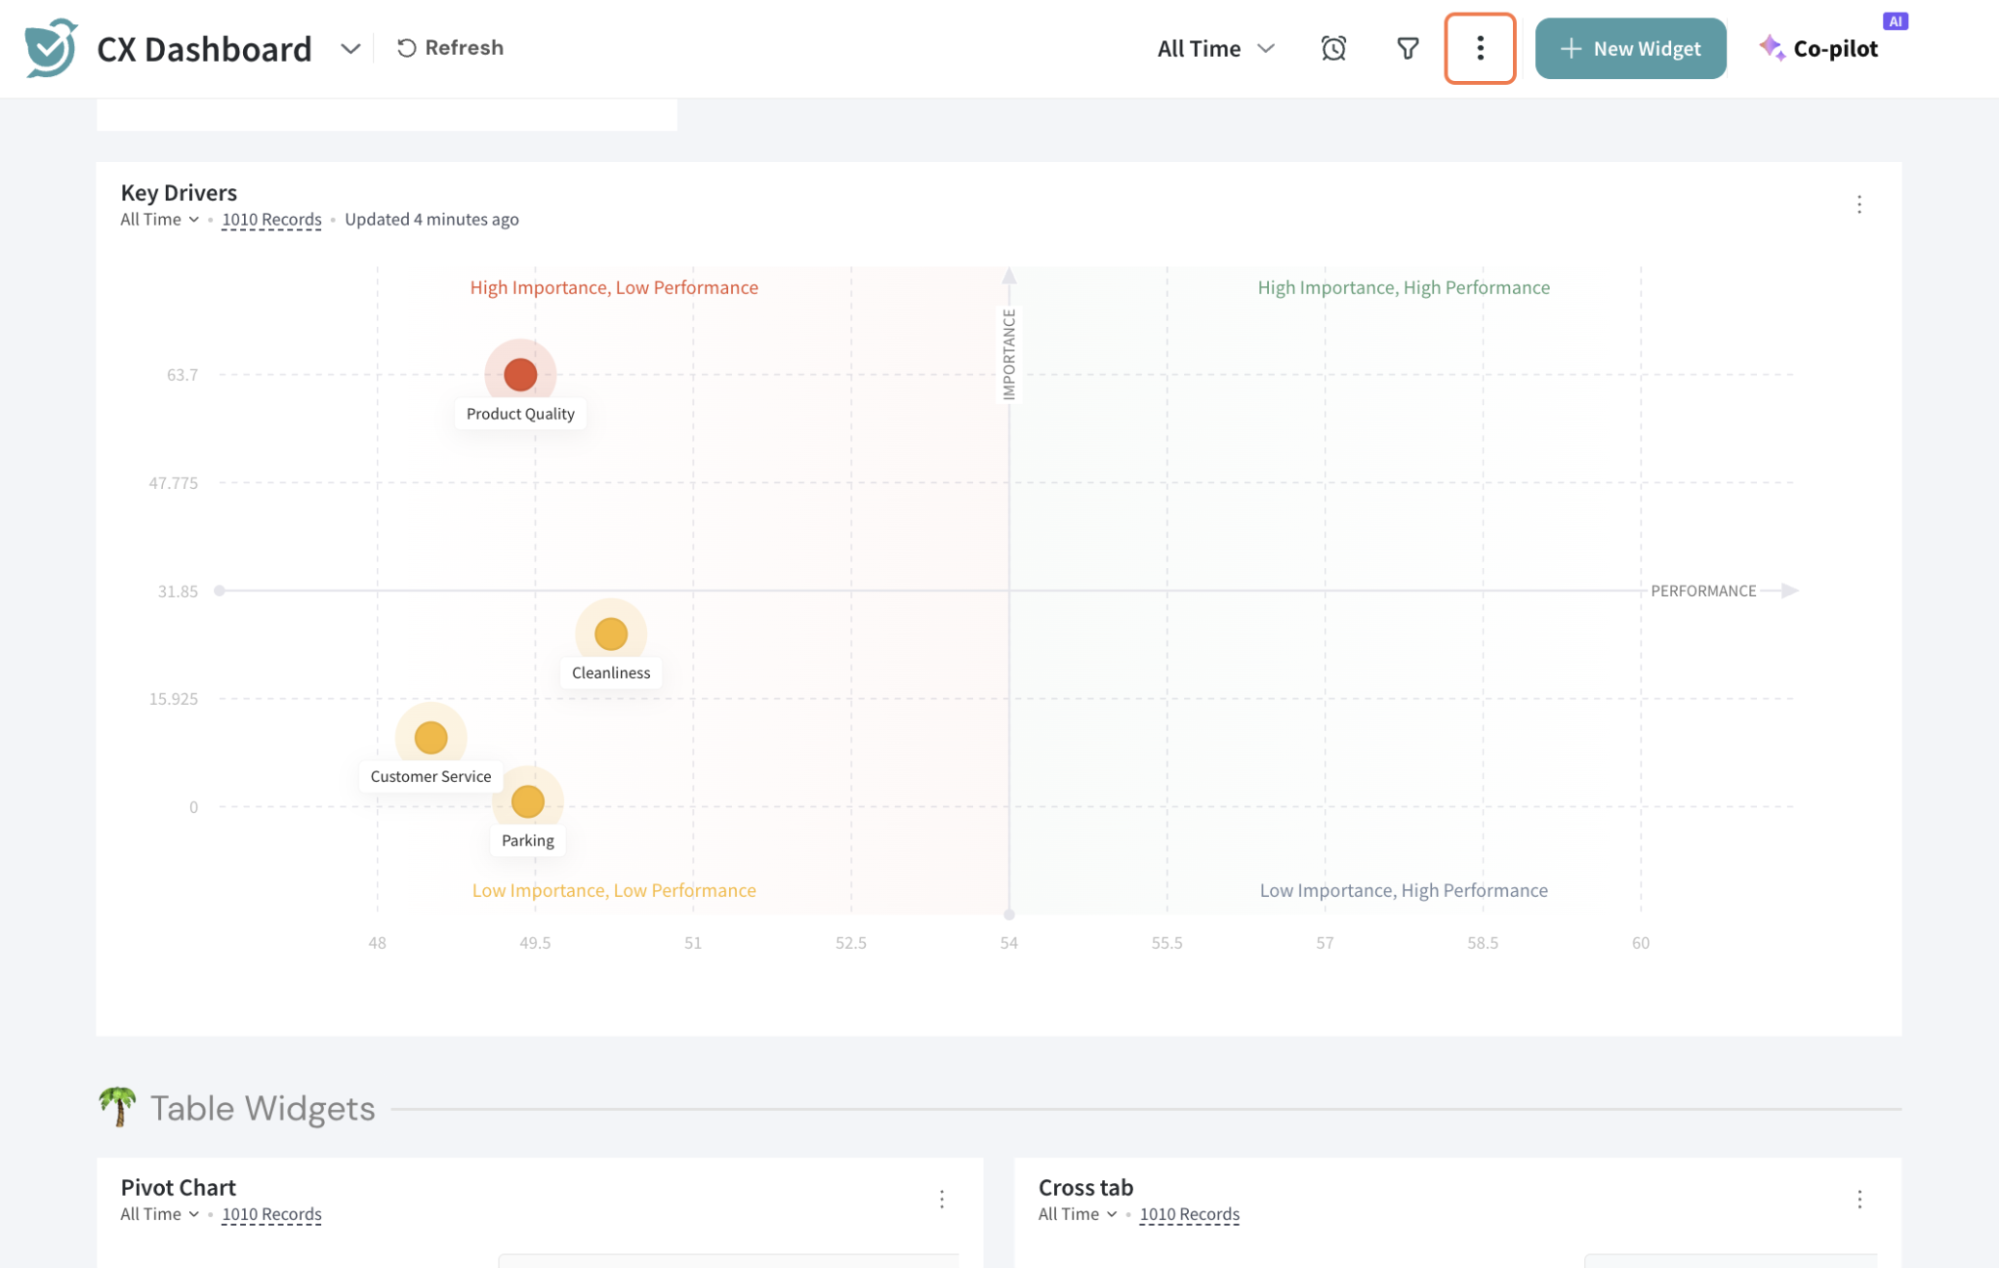Image resolution: width=1999 pixels, height=1268 pixels.
Task: Click the schedule alarm clock icon
Action: point(1333,48)
